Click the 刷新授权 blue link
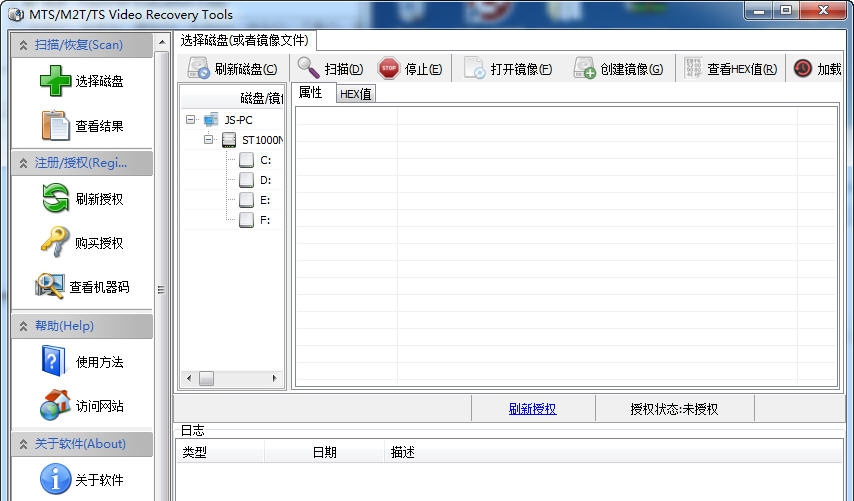Image resolution: width=854 pixels, height=501 pixels. tap(532, 409)
